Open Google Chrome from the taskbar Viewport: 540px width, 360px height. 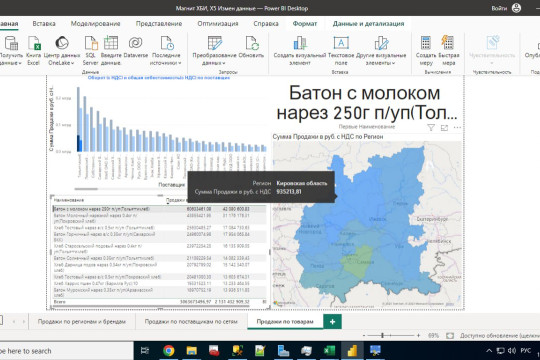(168, 351)
